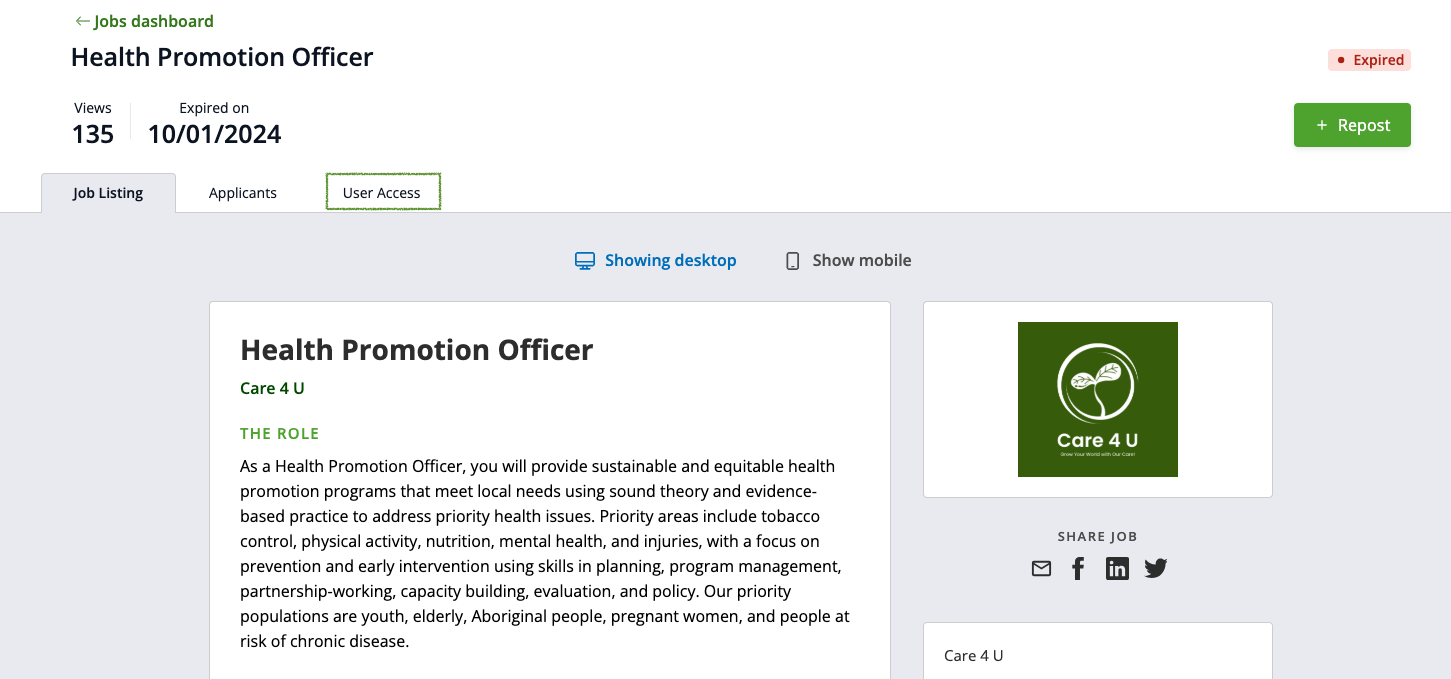The image size is (1451, 679).
Task: Switch preview to Show mobile
Action: (x=848, y=261)
